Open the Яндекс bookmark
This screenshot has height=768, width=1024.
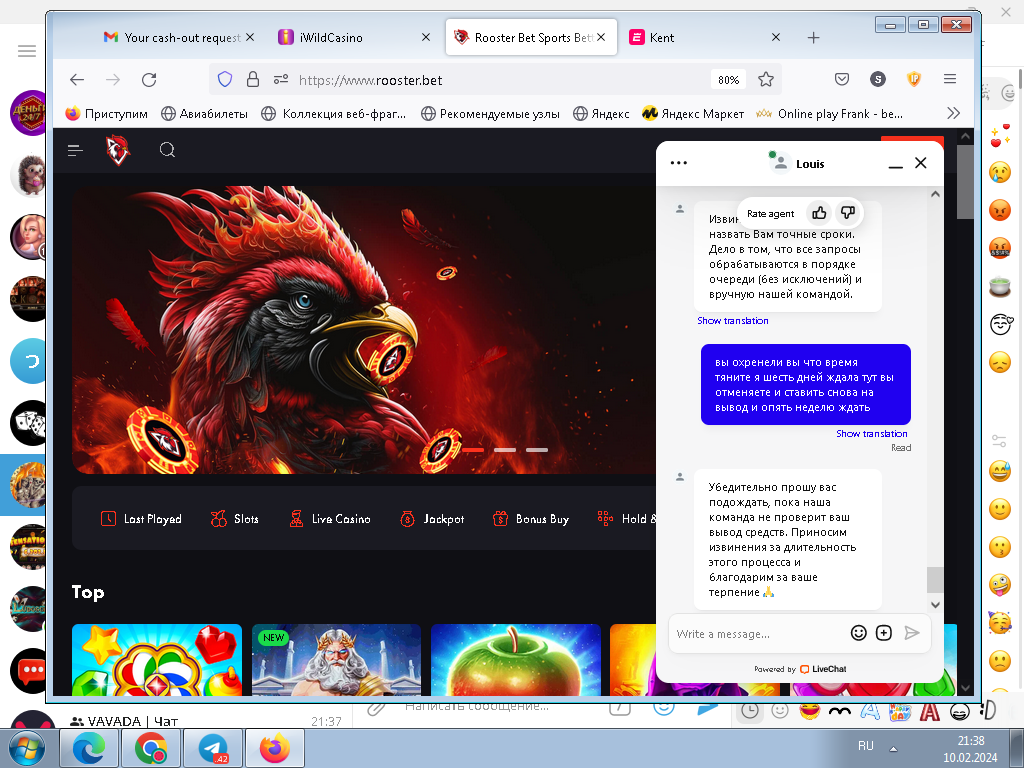601,114
